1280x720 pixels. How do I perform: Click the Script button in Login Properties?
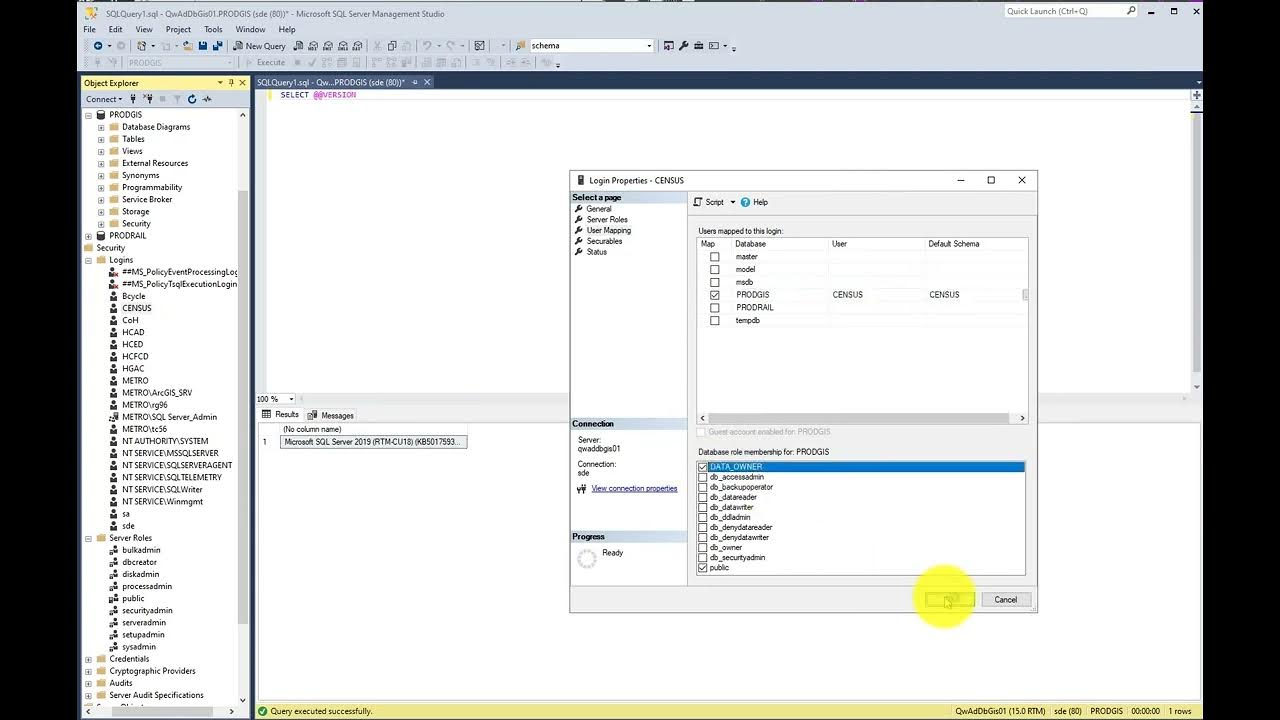[x=709, y=202]
